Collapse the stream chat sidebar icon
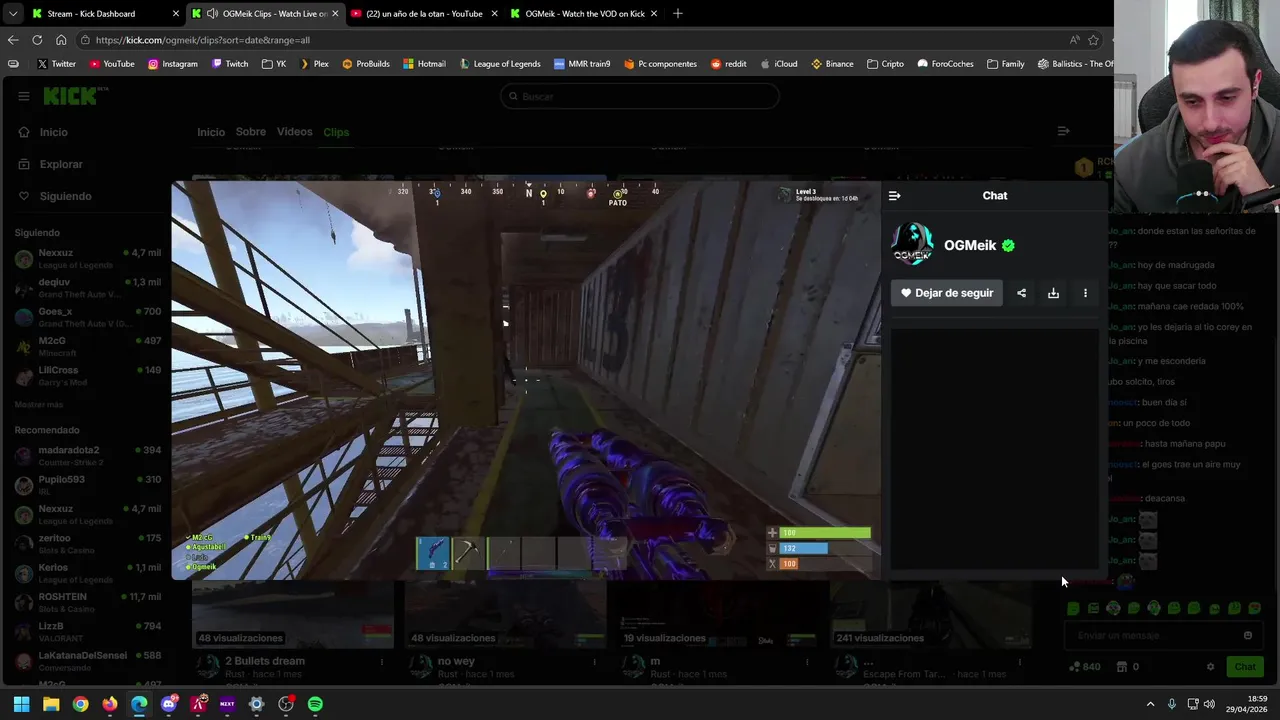The image size is (1280, 720). [x=1063, y=131]
